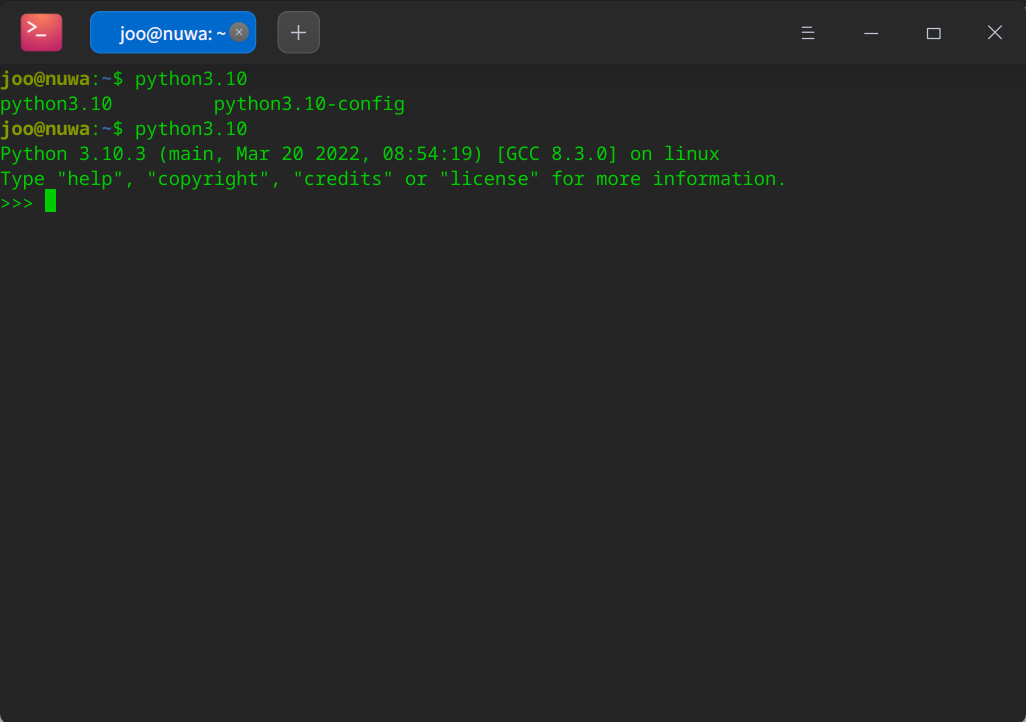Click the green block cursor

[49, 201]
